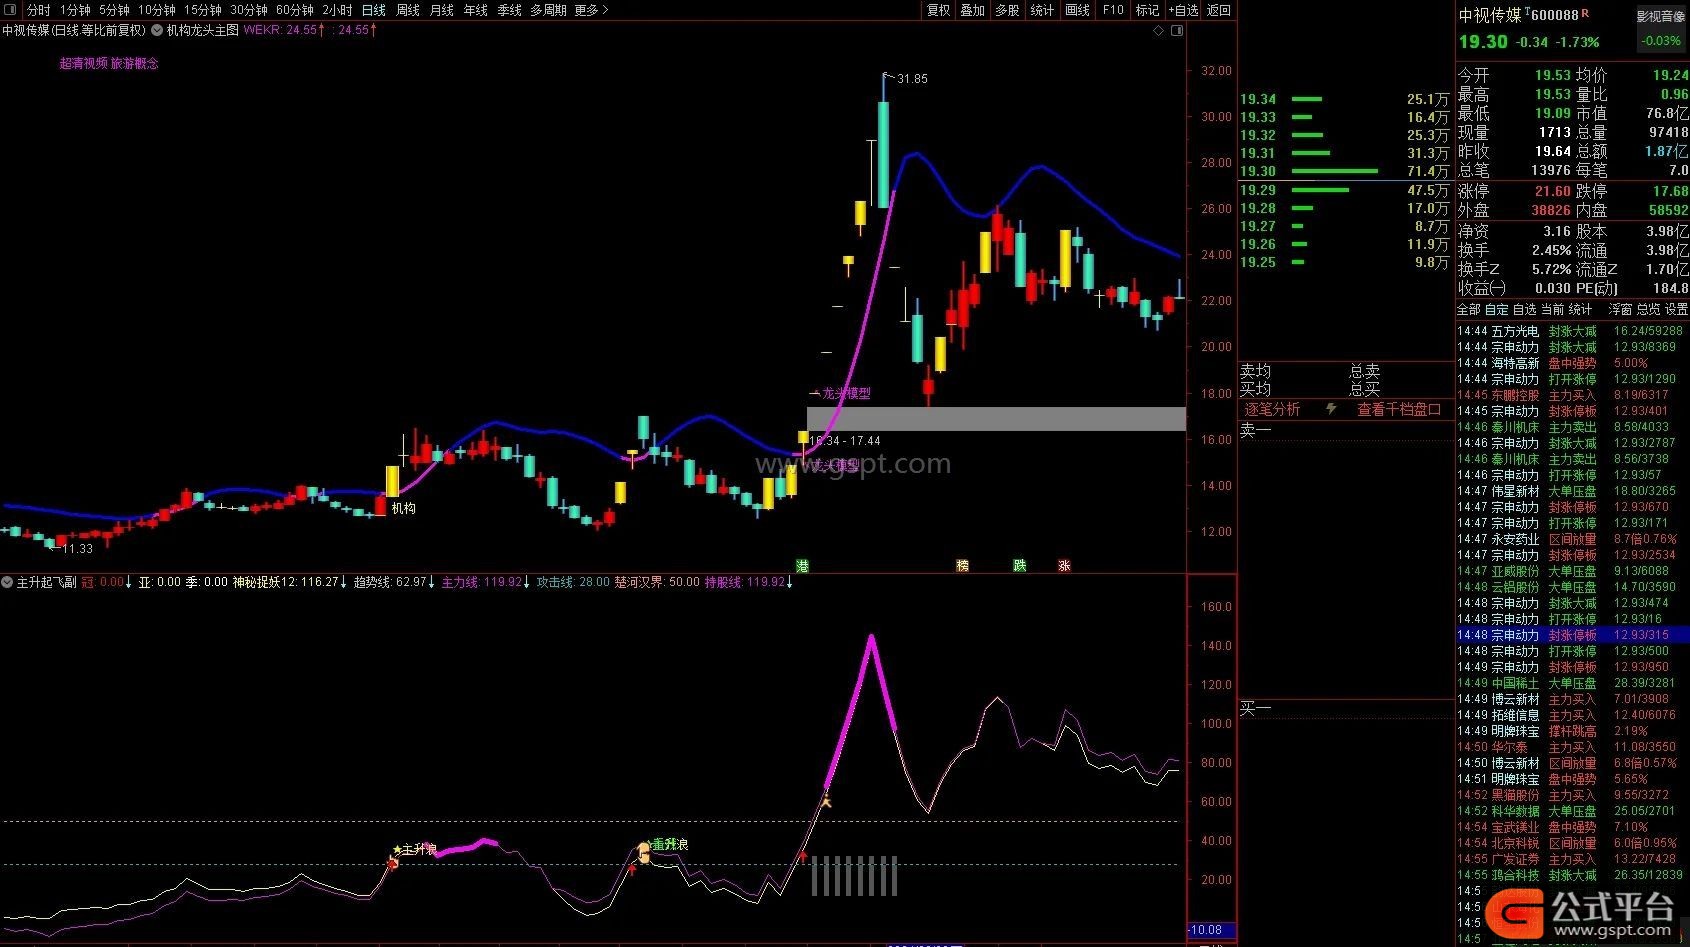Switch to 日线 daily chart
Screen dimensions: 1690x947
click(373, 10)
